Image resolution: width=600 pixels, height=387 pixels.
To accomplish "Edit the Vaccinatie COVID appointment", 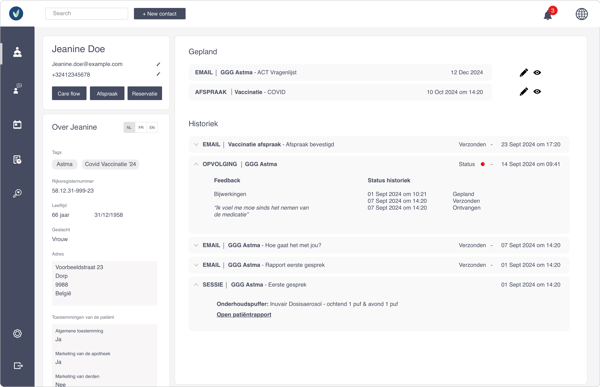I will click(523, 91).
